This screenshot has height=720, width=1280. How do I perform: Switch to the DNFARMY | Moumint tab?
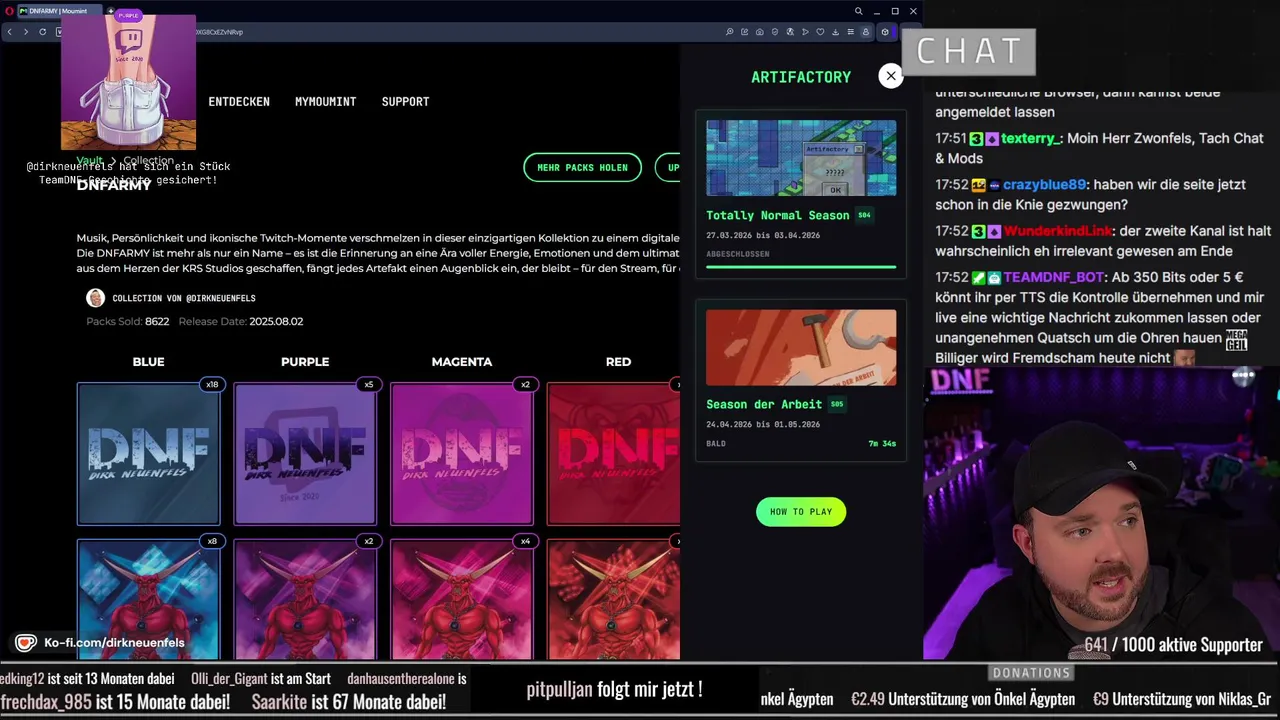(60, 11)
